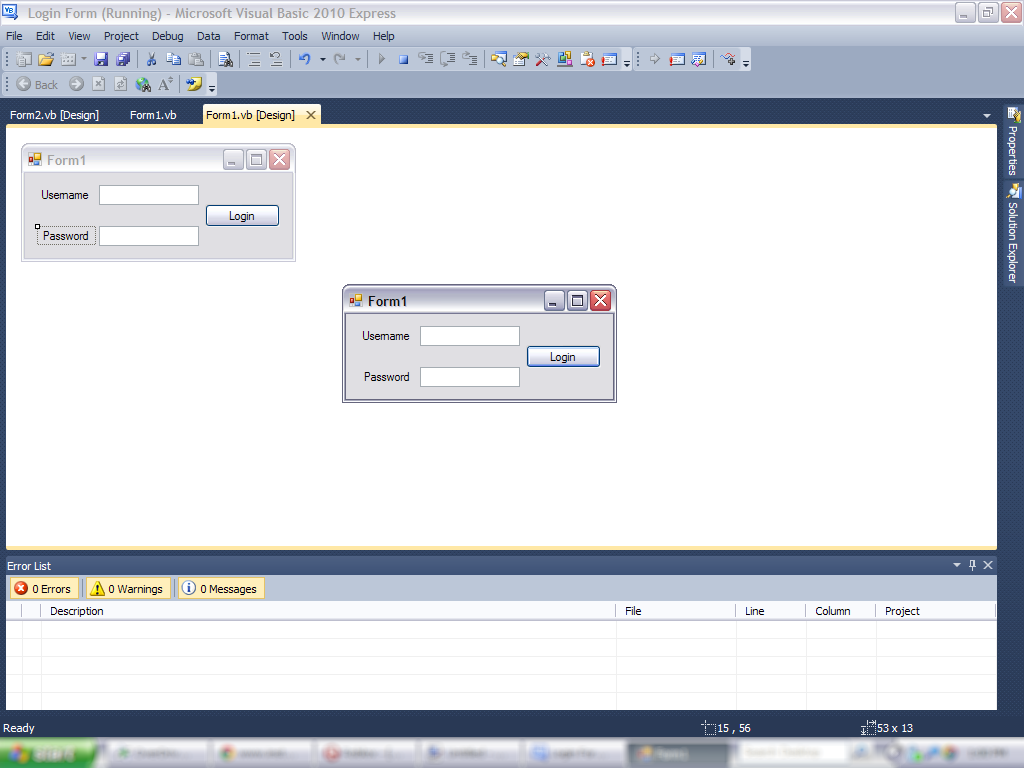Toggle the 0 Errors filter in Error List

pyautogui.click(x=44, y=589)
